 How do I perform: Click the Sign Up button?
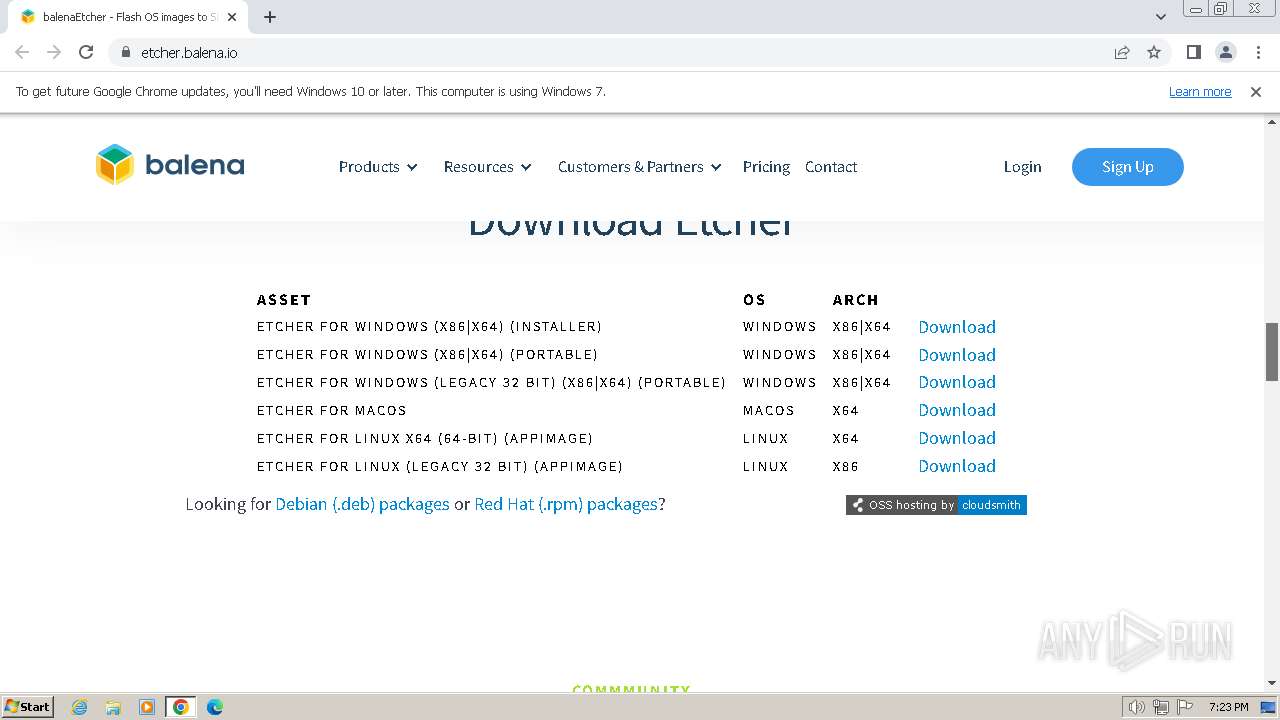1128,167
